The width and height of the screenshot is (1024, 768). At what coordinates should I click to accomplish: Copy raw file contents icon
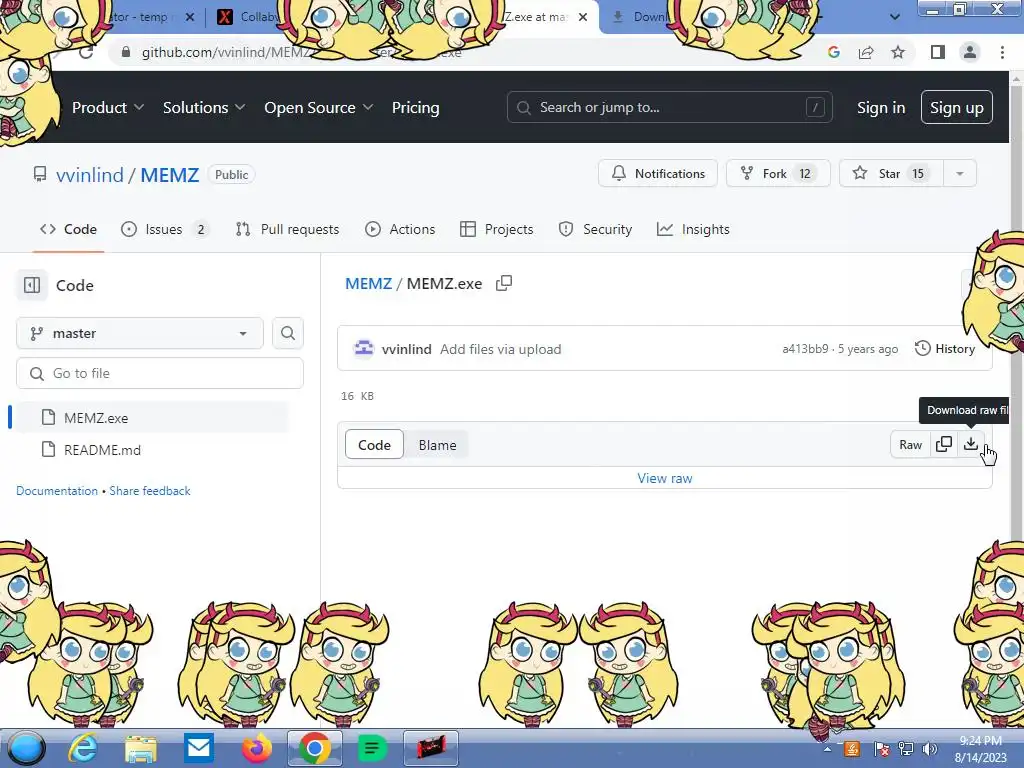944,445
